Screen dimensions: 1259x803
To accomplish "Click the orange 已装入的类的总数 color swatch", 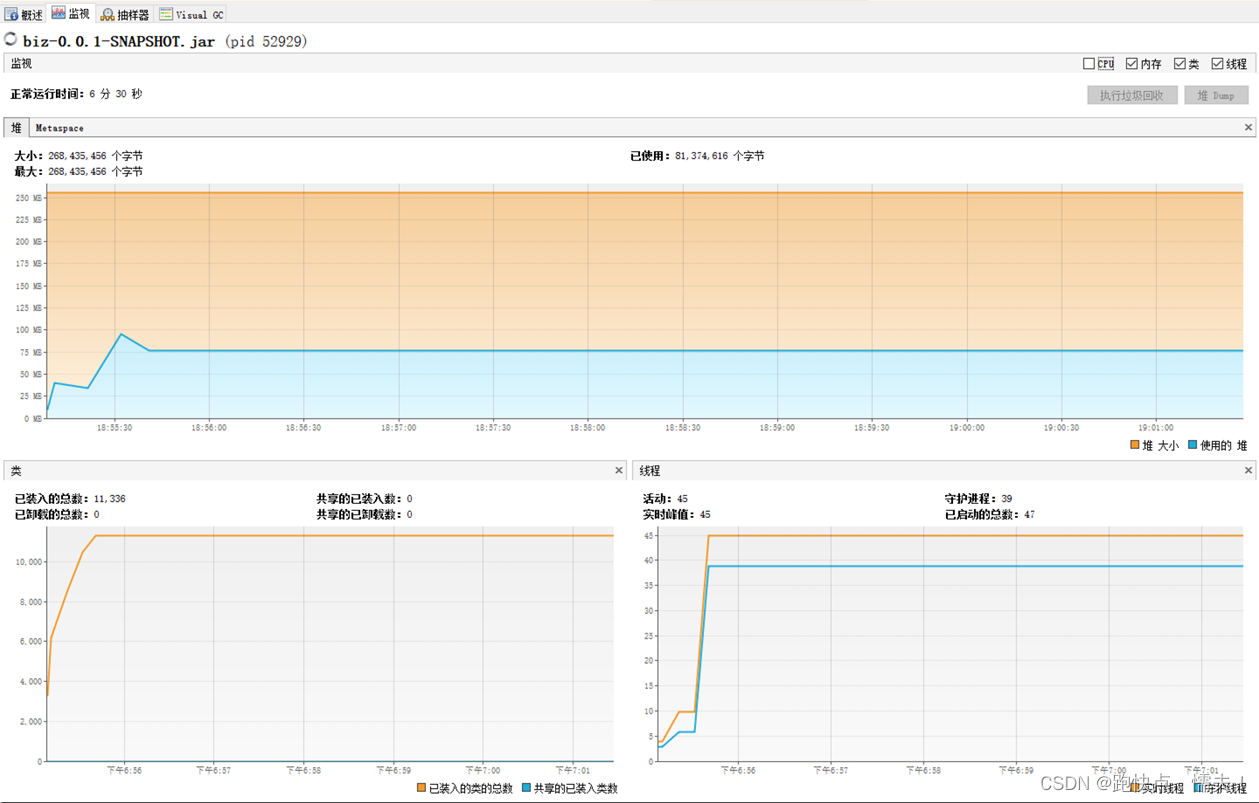I will (x=421, y=788).
